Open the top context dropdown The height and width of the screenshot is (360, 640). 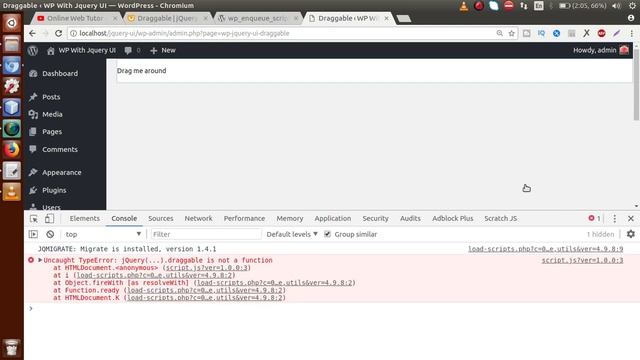click(103, 234)
